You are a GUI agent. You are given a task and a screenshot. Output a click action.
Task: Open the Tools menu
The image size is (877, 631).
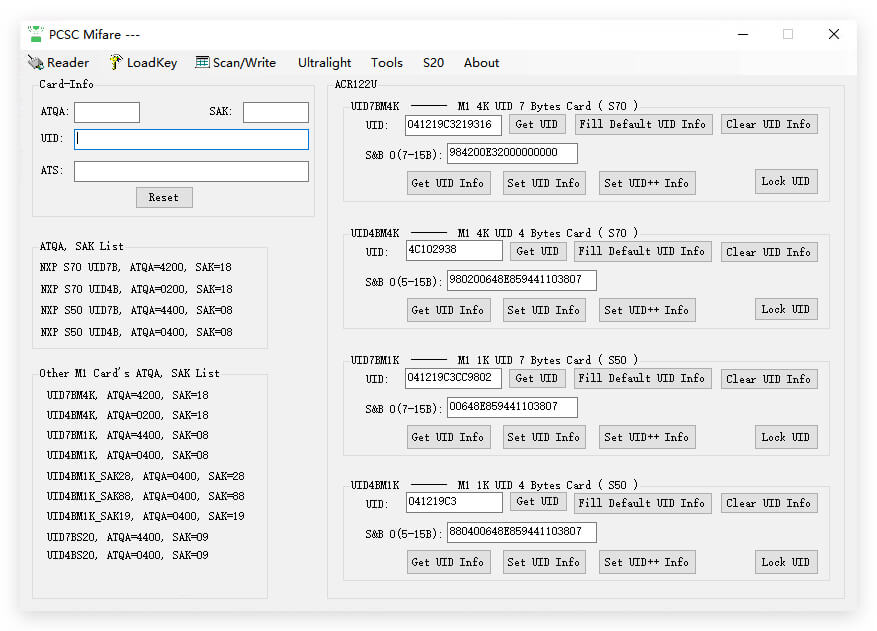386,63
